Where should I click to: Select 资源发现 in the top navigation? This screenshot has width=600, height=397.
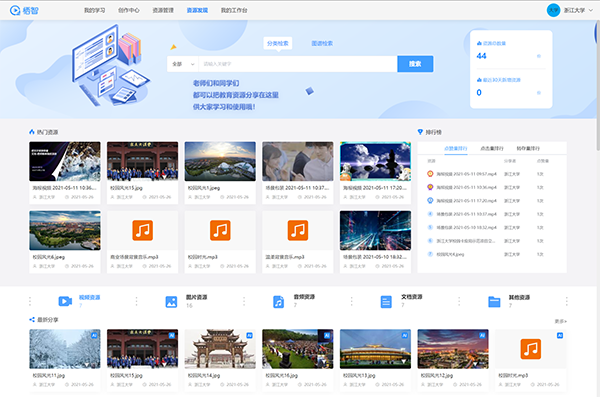[x=197, y=10]
